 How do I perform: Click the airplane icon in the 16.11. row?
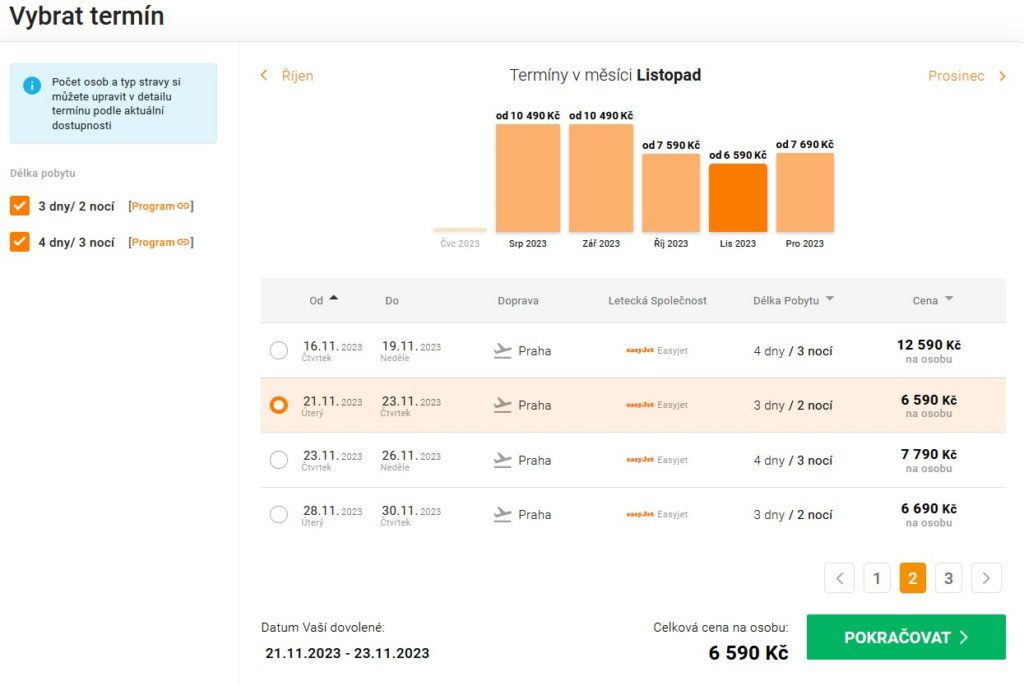pyautogui.click(x=503, y=351)
